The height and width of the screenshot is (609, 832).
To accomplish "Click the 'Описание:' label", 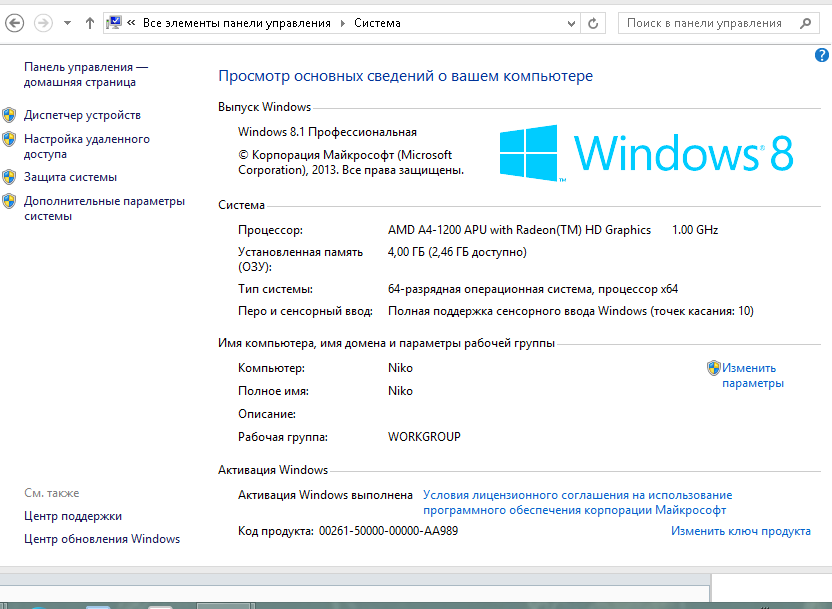I will point(267,414).
